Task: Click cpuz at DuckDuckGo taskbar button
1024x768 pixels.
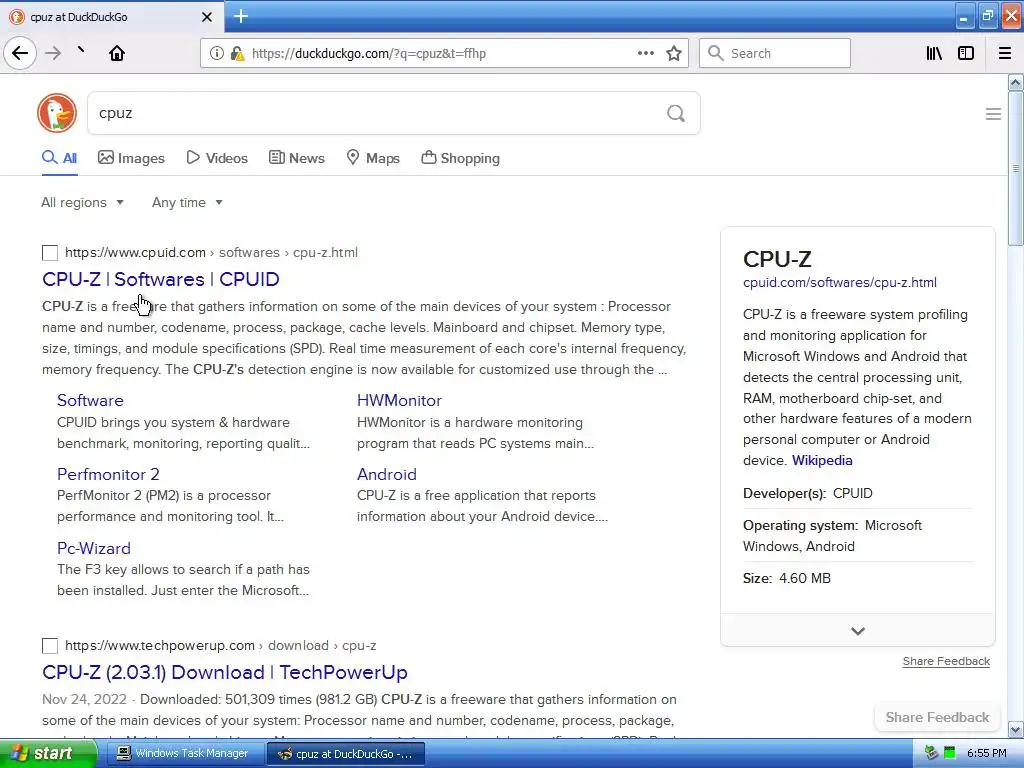Action: click(346, 754)
